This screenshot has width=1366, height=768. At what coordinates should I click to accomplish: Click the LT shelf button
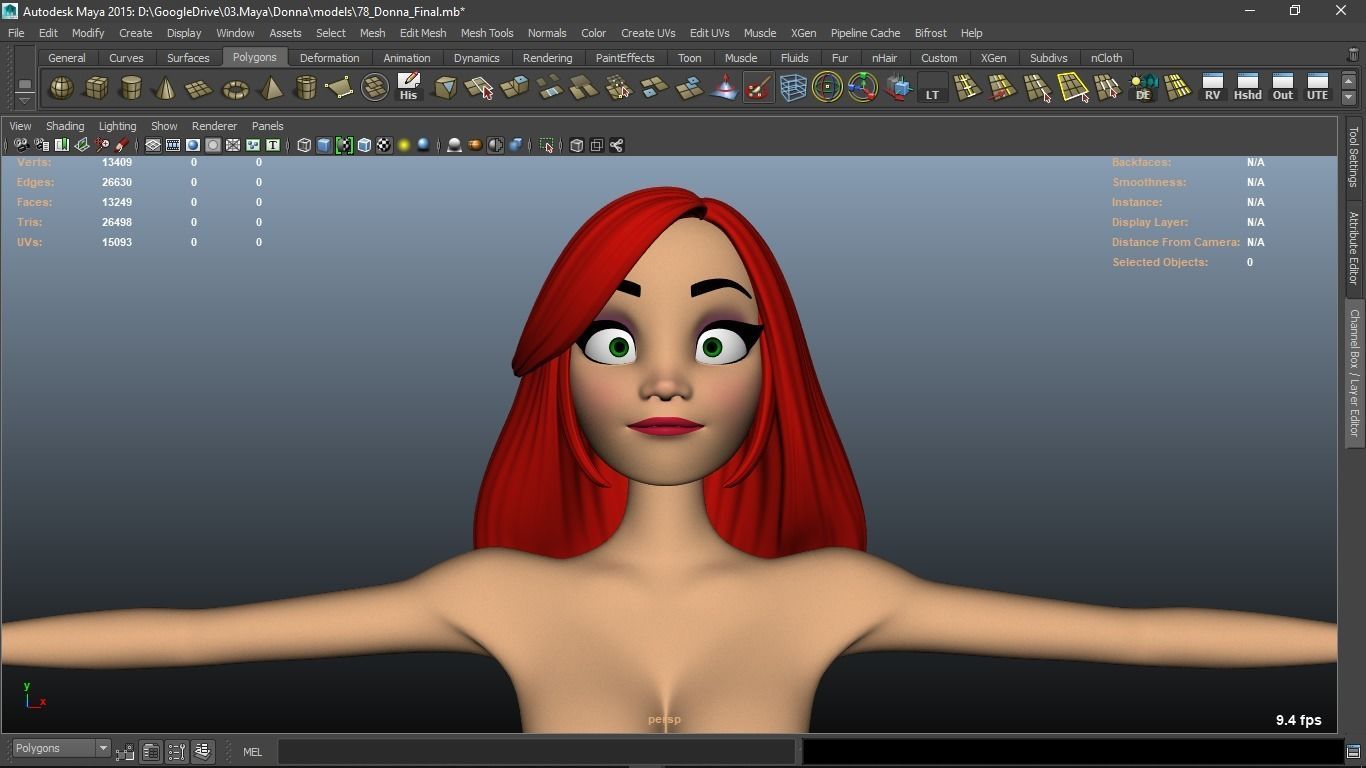point(932,88)
